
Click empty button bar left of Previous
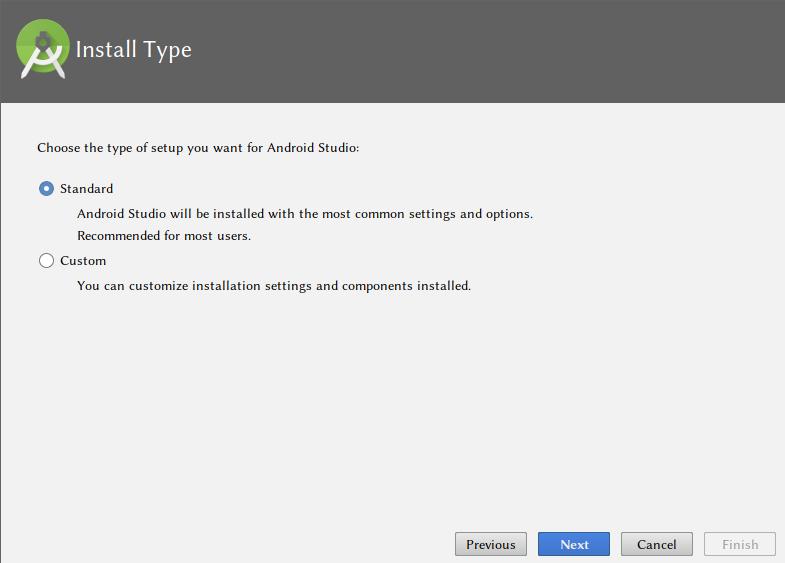click(220, 544)
